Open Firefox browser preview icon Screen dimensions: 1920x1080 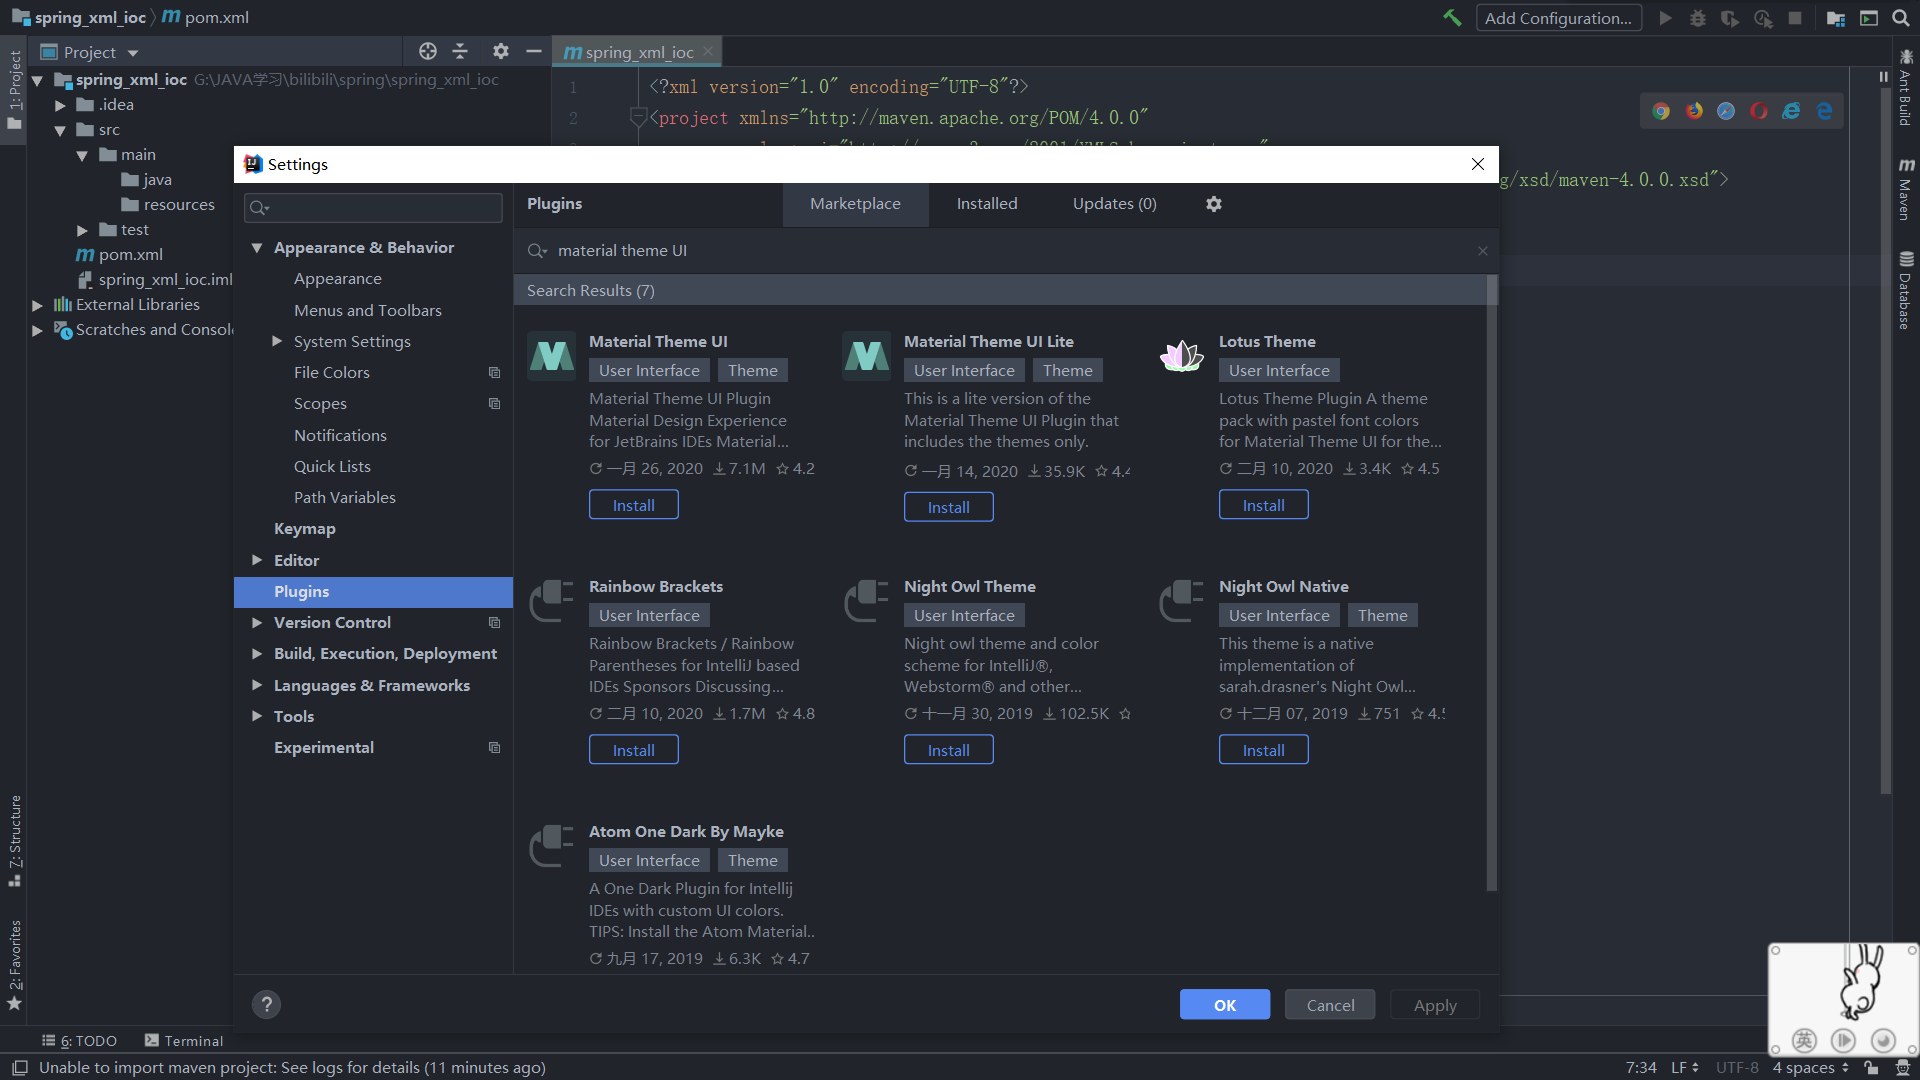click(x=1694, y=111)
